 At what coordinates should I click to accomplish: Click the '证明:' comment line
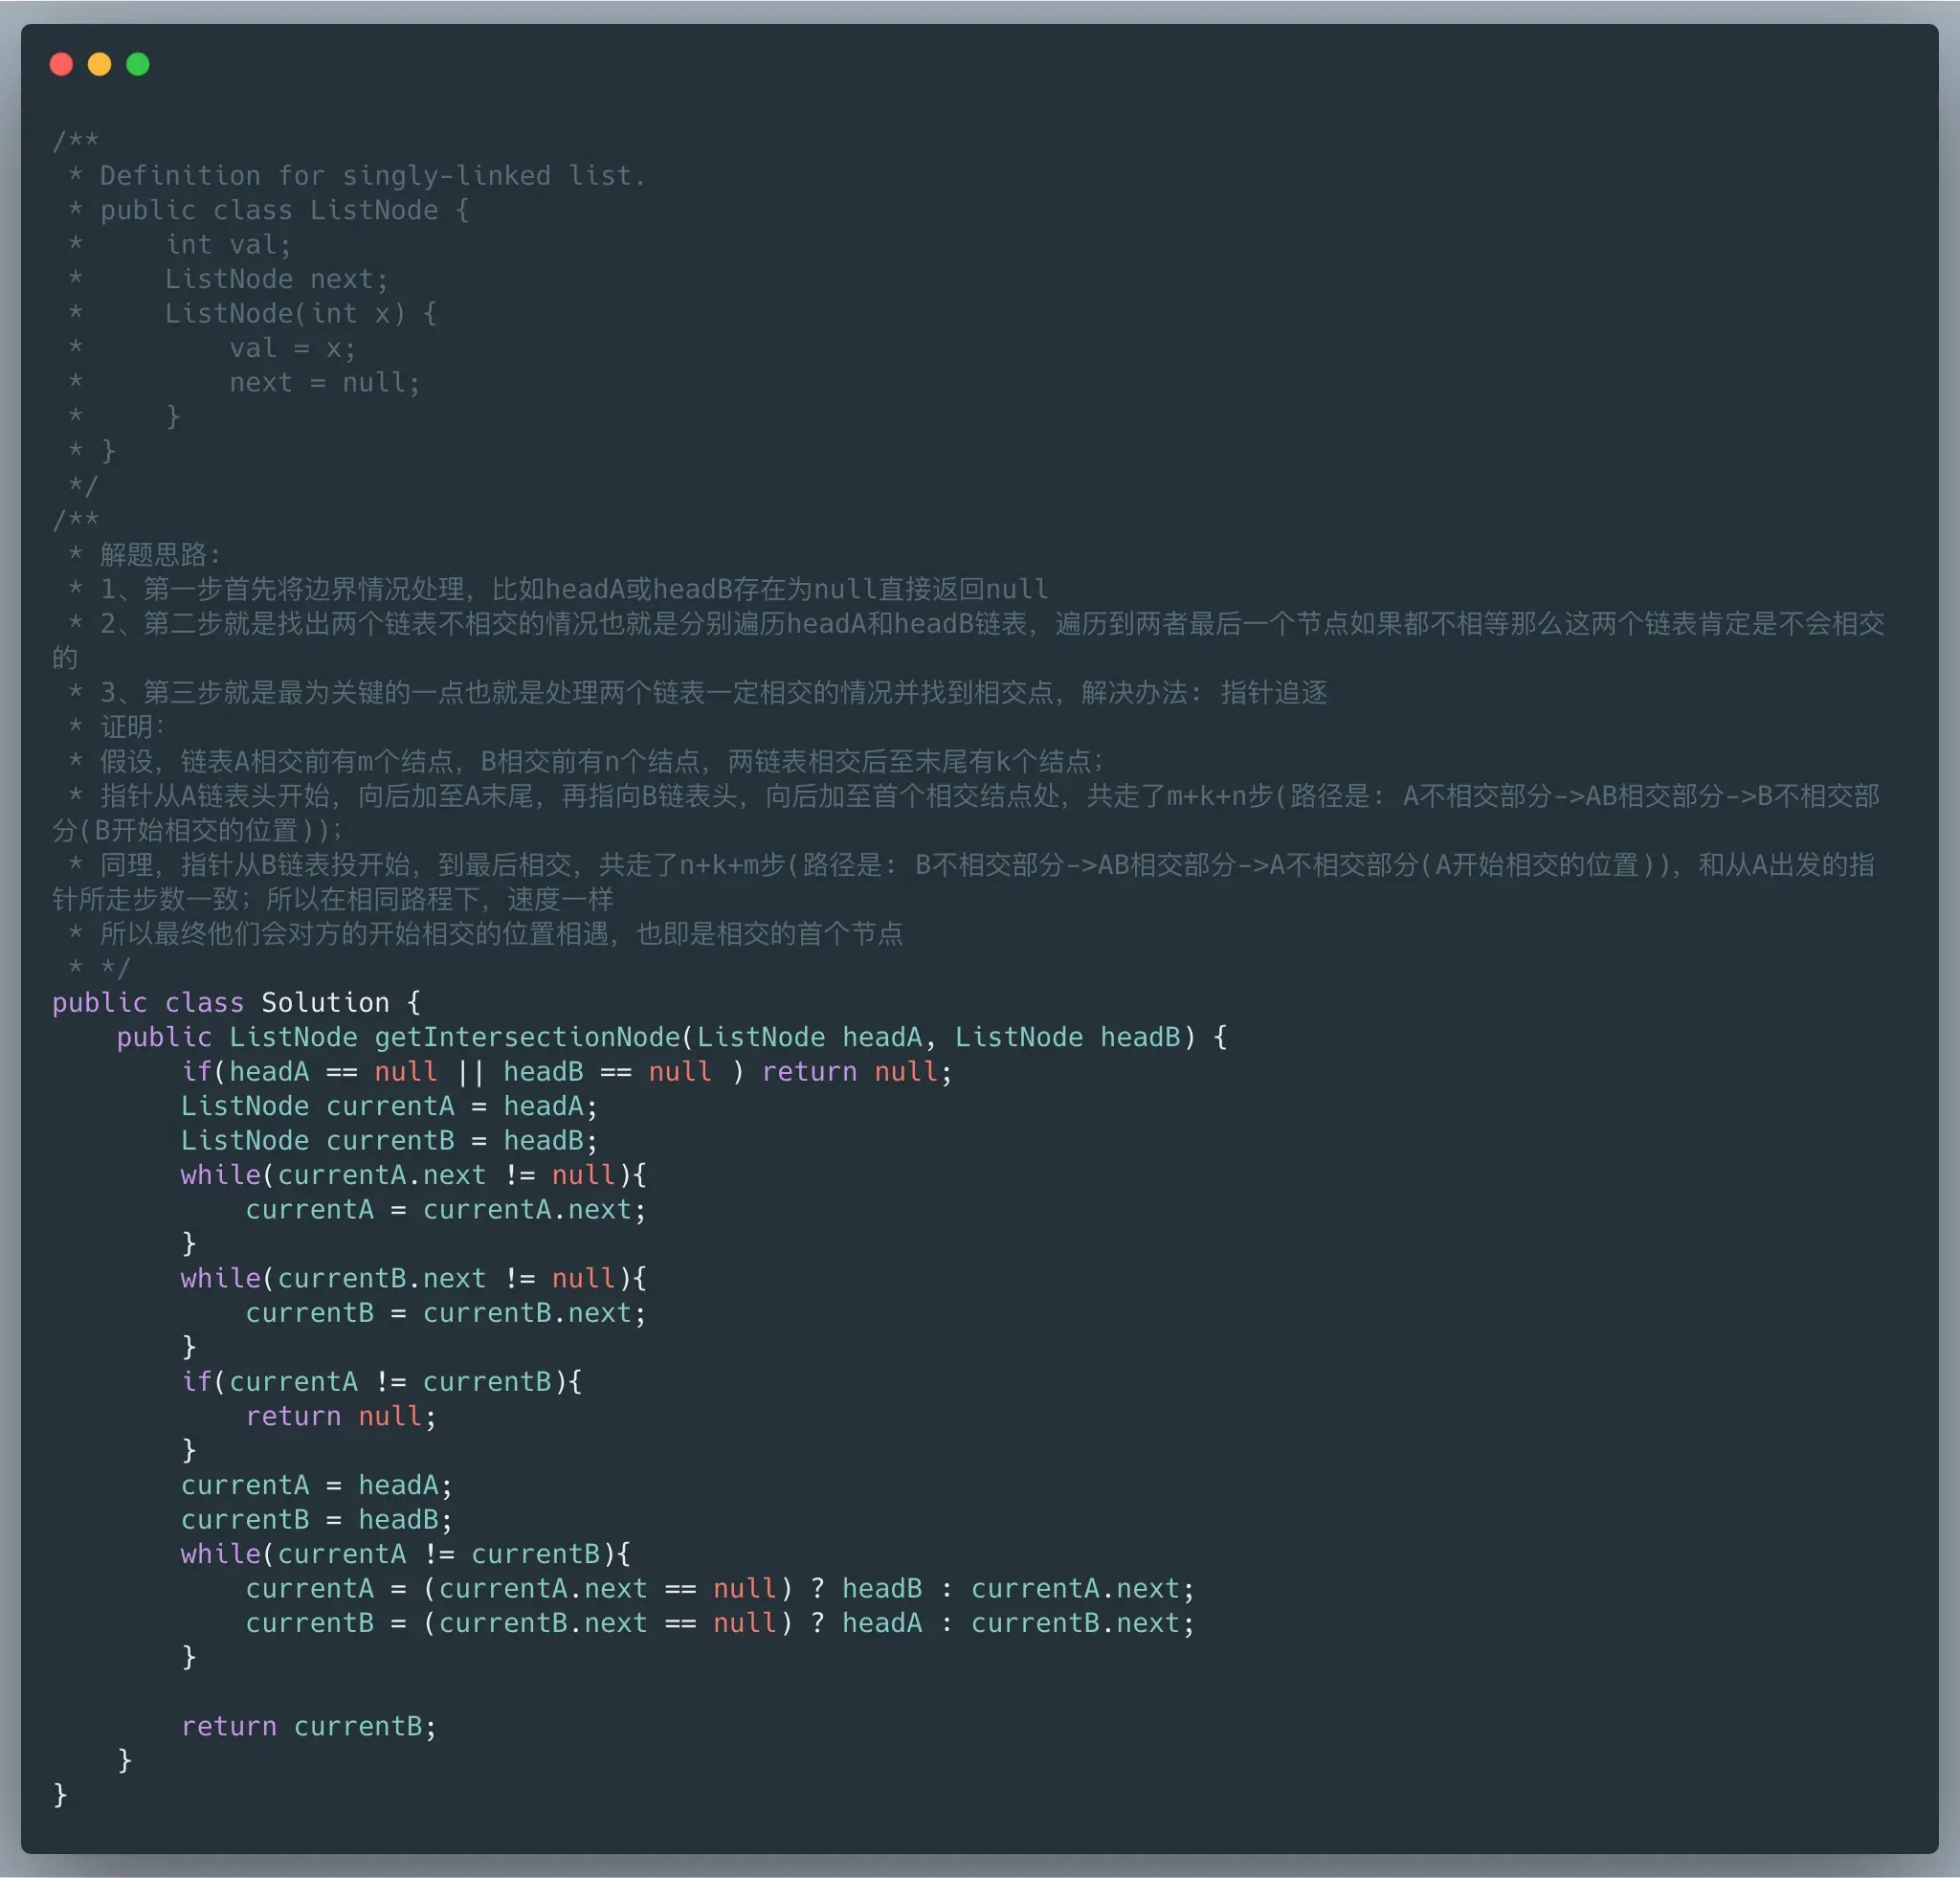coord(132,727)
